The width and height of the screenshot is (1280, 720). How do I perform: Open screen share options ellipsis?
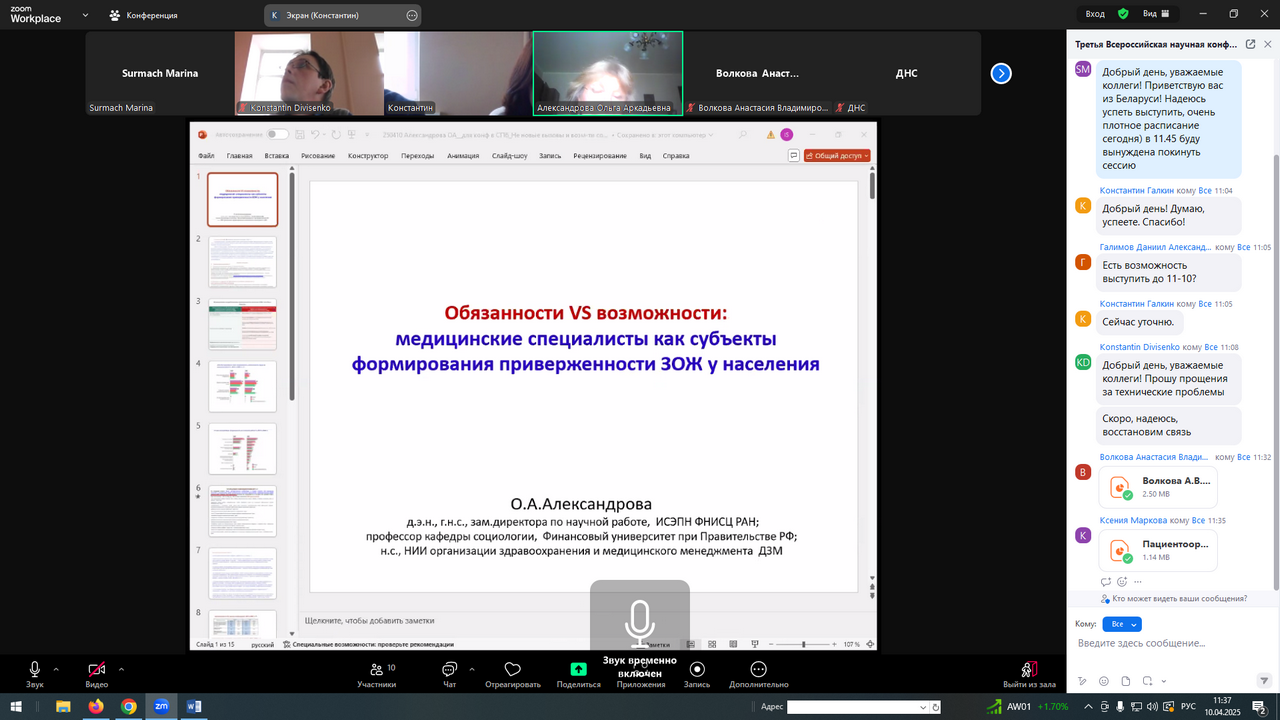[x=412, y=15]
